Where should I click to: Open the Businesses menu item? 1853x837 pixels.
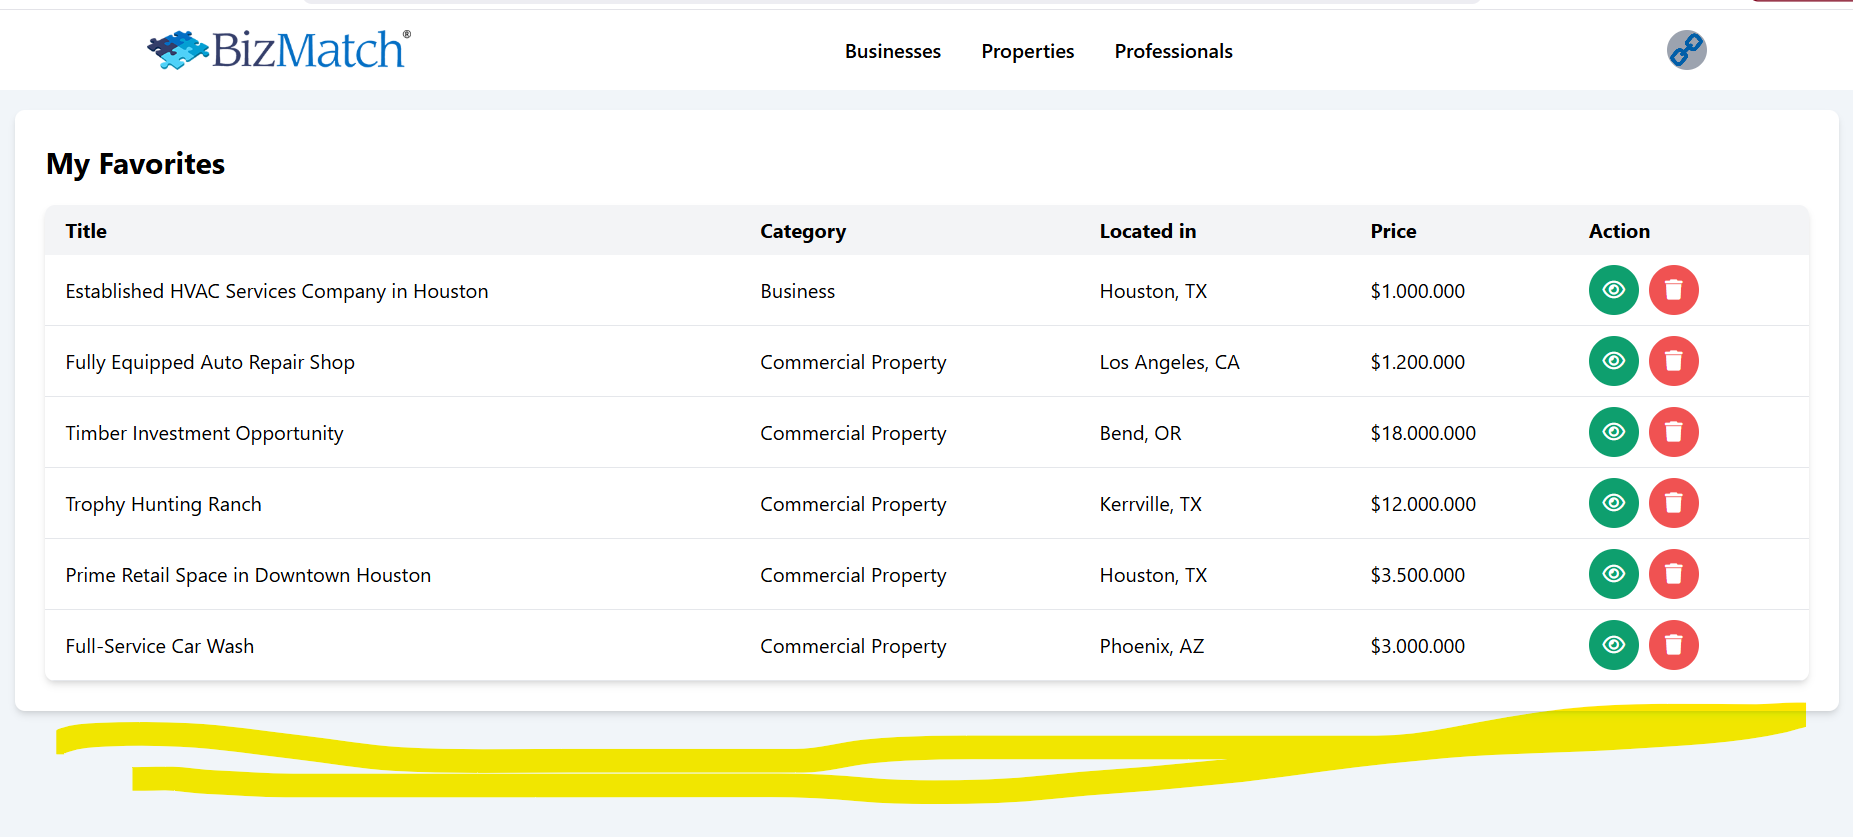coord(892,51)
